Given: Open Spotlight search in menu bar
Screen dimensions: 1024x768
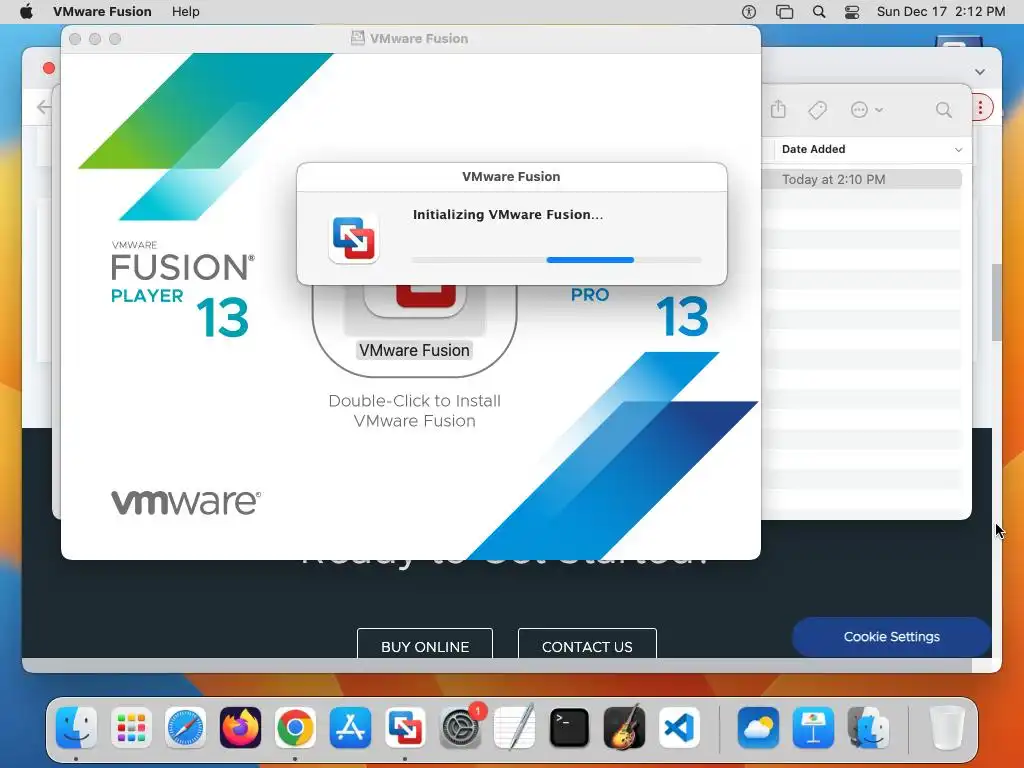Looking at the screenshot, I should click(x=819, y=12).
